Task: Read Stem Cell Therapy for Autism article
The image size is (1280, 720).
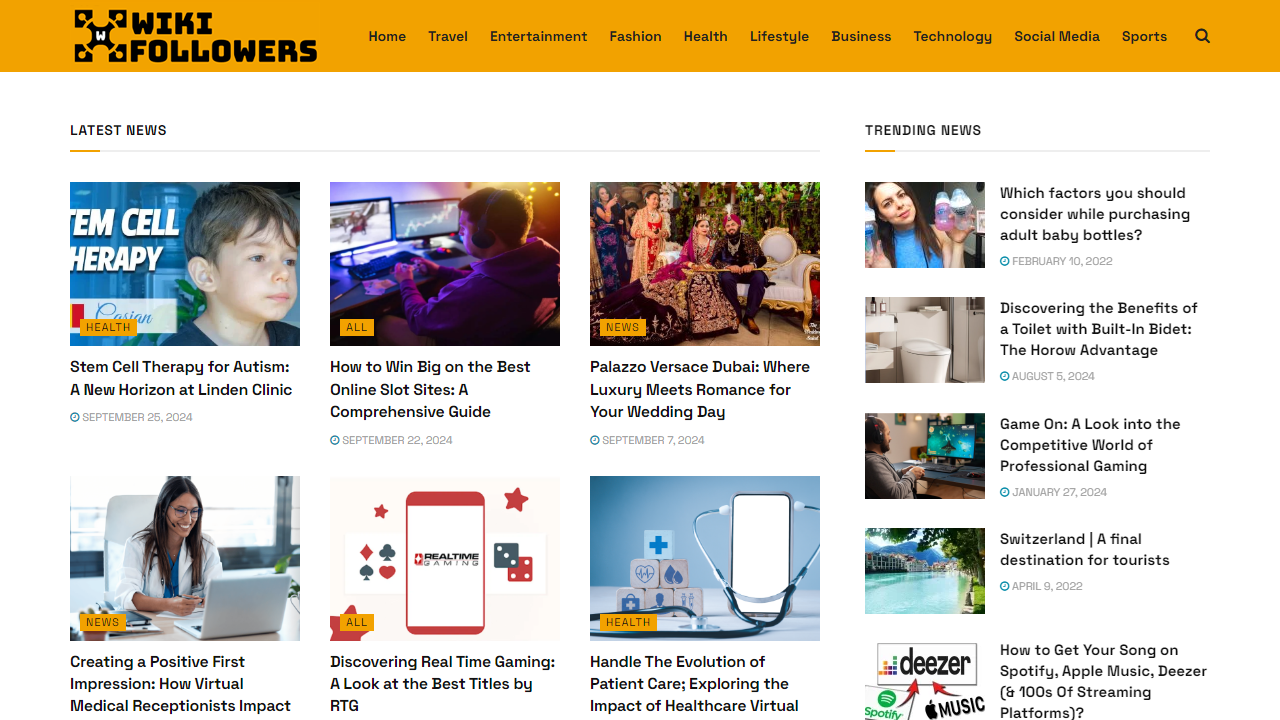Action: click(181, 378)
